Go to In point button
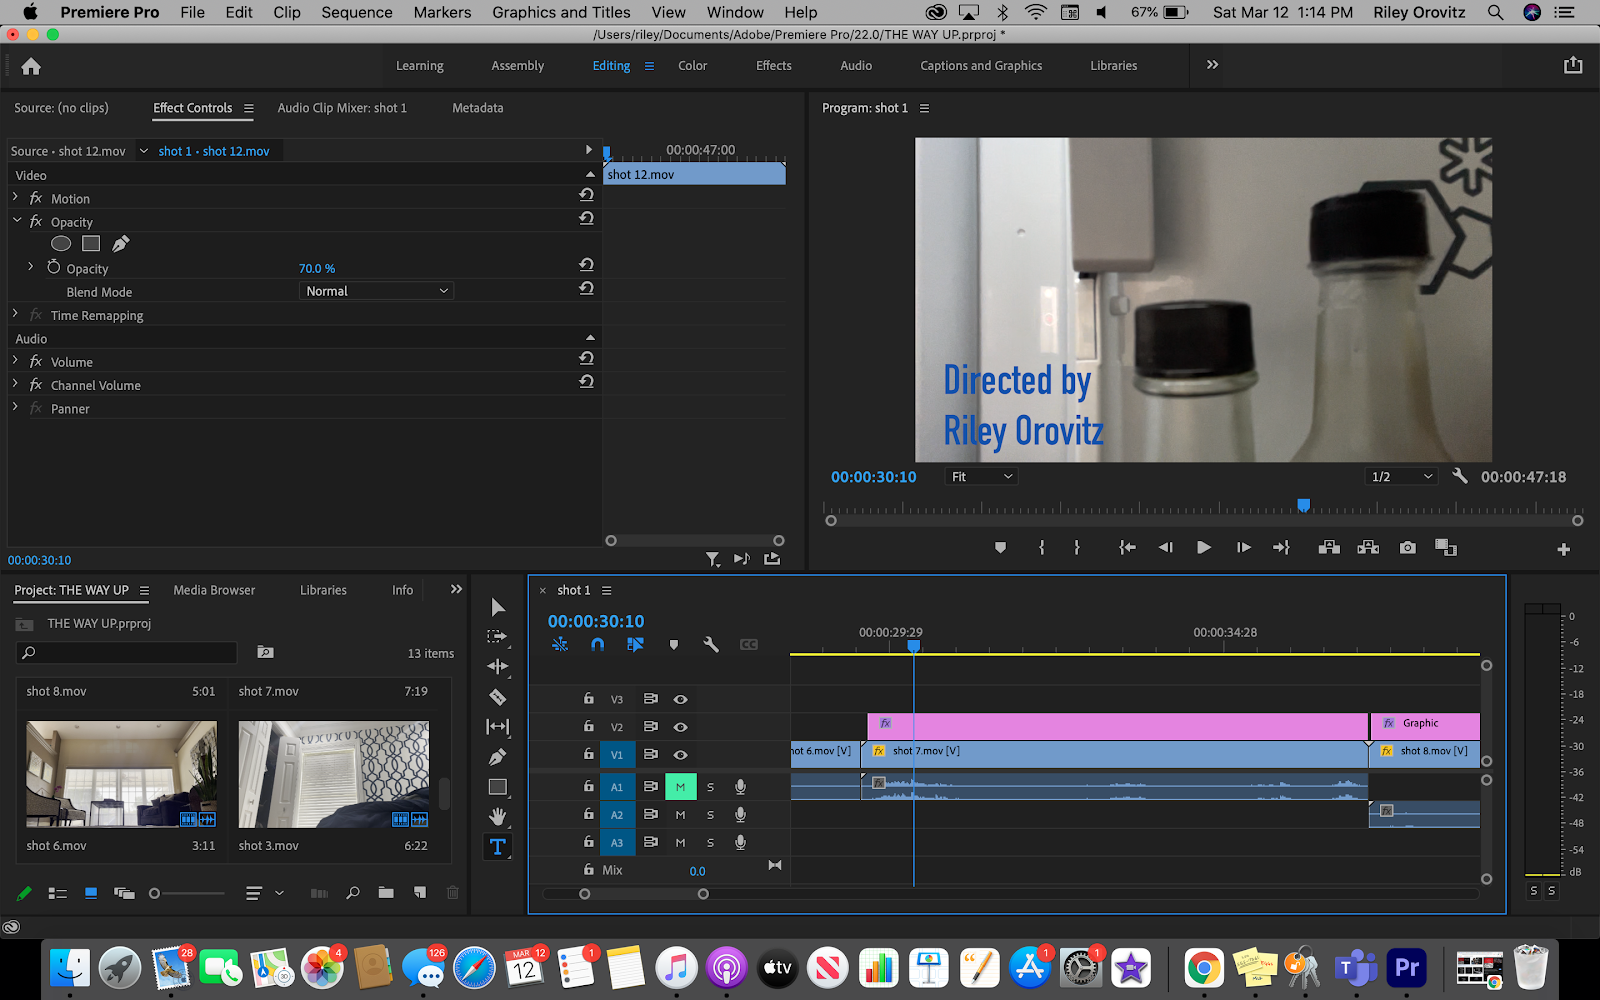Image resolution: width=1600 pixels, height=1000 pixels. 1127,547
